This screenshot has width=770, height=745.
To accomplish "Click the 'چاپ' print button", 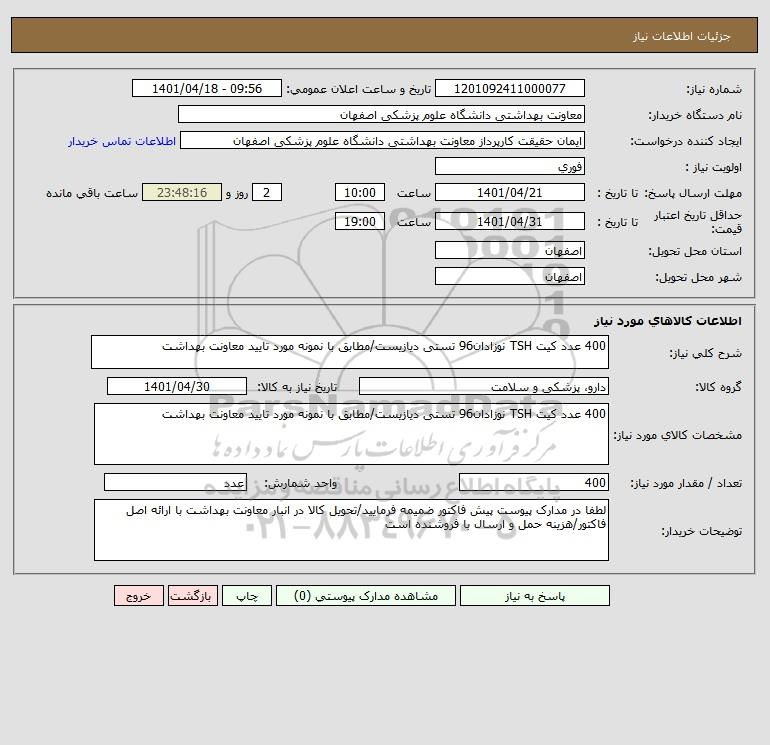I will (247, 596).
